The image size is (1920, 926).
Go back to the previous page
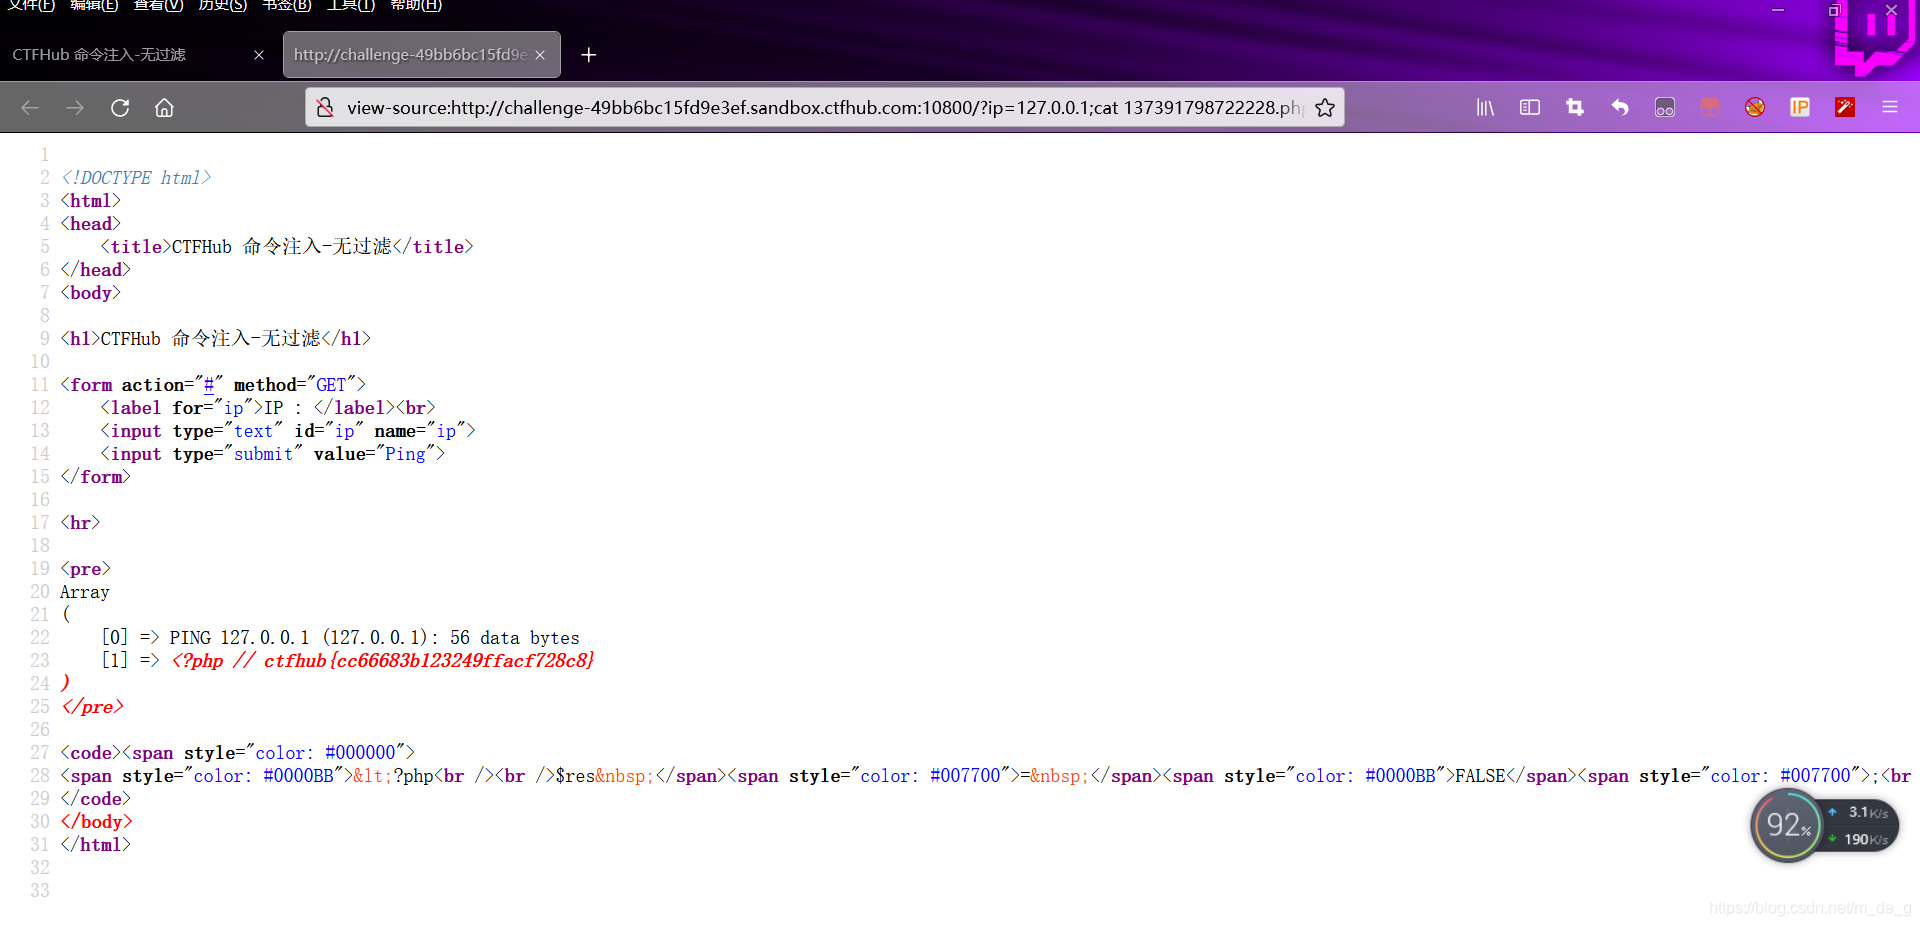[30, 108]
